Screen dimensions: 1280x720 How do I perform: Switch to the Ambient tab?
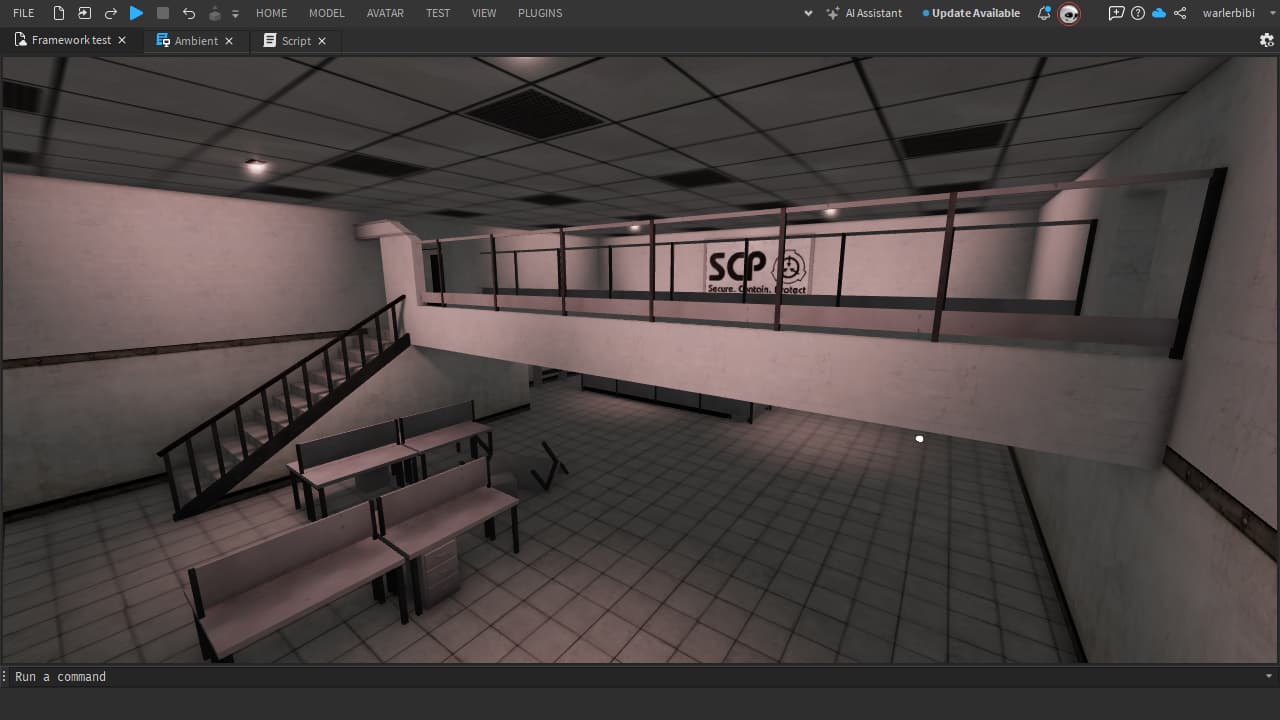[194, 41]
